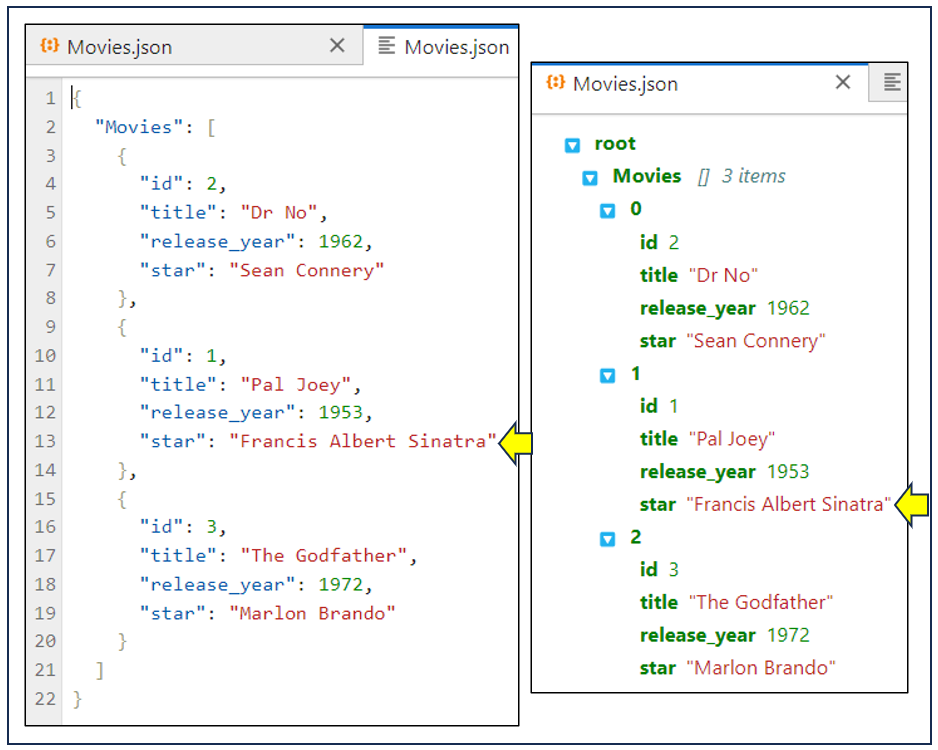Click the partially visible tab icon at far right
This screenshot has width=938, height=750.
click(x=893, y=83)
